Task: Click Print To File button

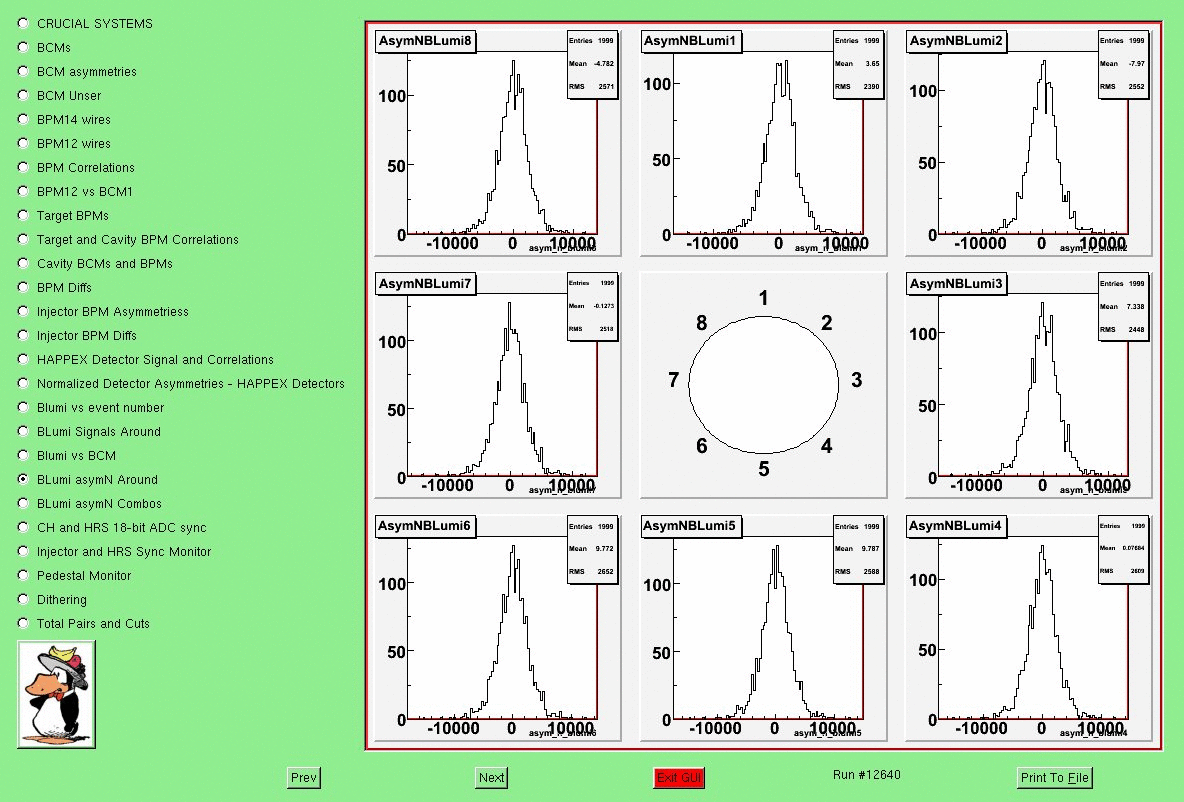Action: pyautogui.click(x=1054, y=777)
